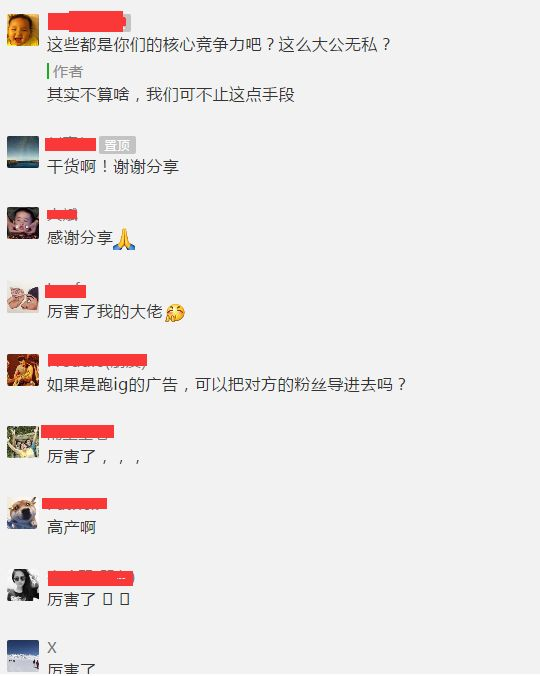Viewport: 540px width, 676px height.
Task: Click the laughing baby avatar on first comment
Action: click(x=23, y=30)
